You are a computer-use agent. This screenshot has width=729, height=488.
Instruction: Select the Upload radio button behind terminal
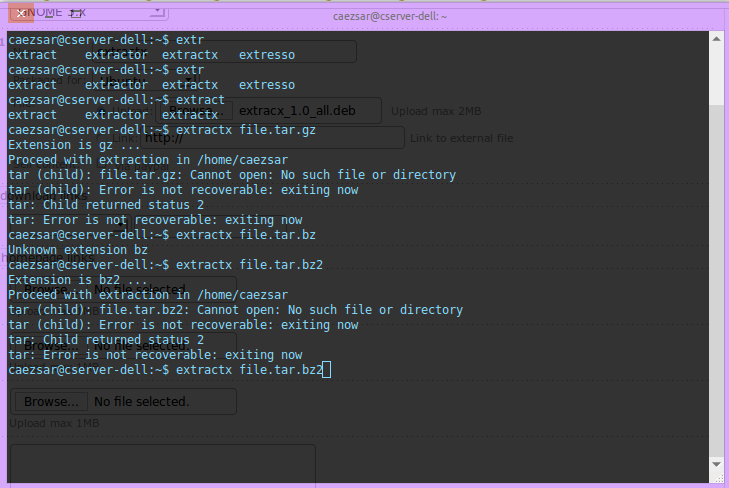102,111
